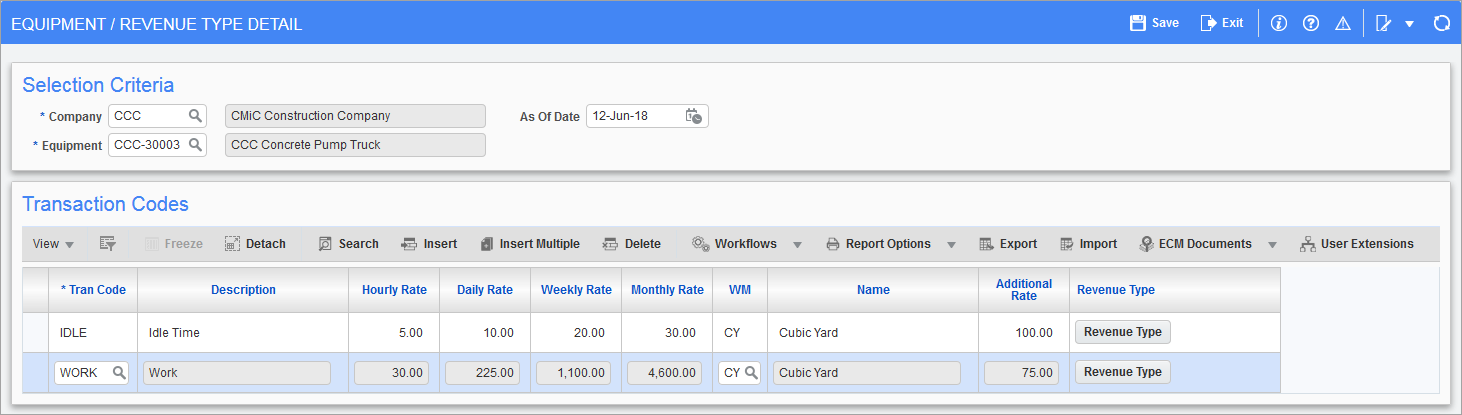This screenshot has height=415, width=1462.
Task: Open the As Of Date calendar picker
Action: click(694, 116)
